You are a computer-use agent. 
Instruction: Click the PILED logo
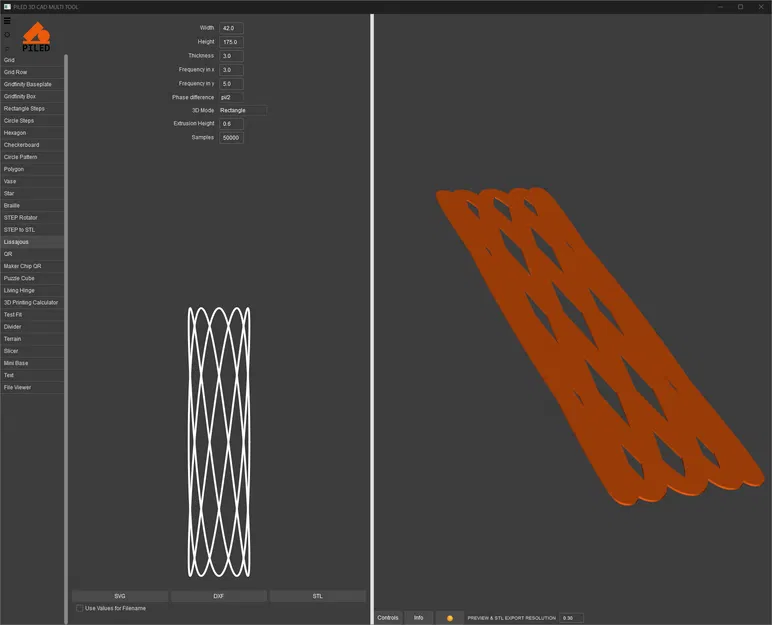(x=36, y=37)
